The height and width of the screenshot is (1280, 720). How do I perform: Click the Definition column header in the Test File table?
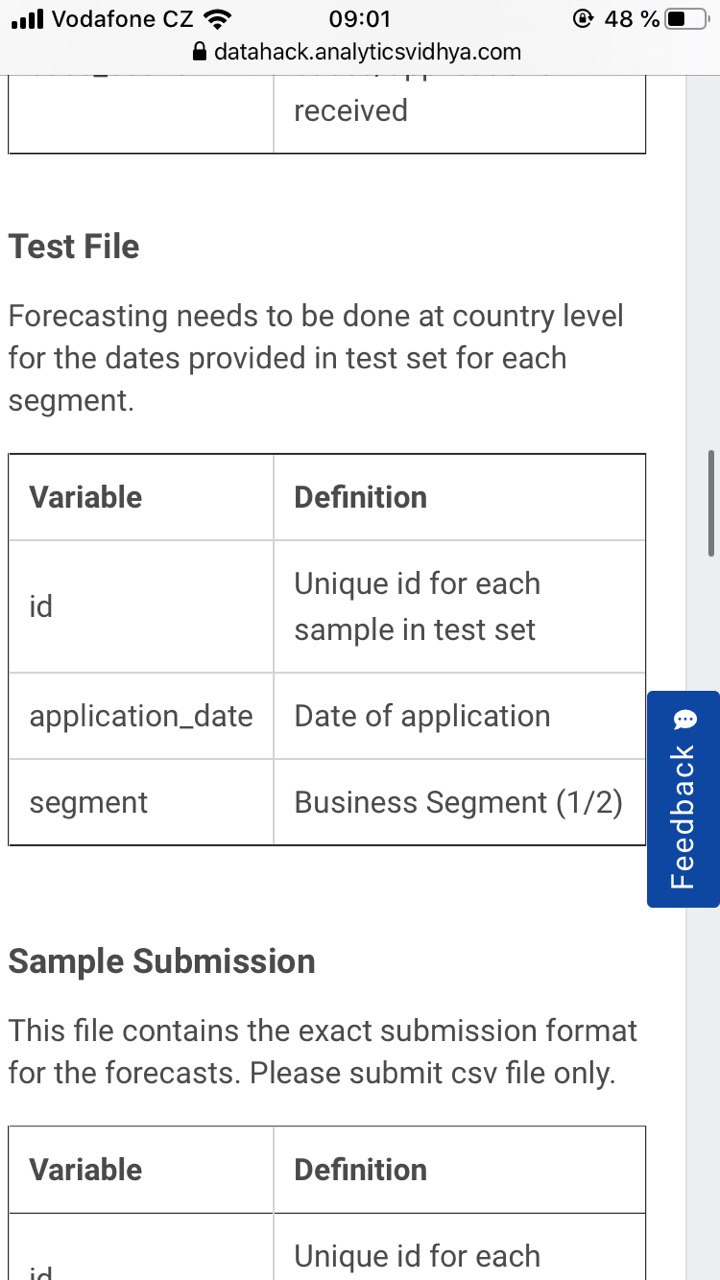pos(459,497)
